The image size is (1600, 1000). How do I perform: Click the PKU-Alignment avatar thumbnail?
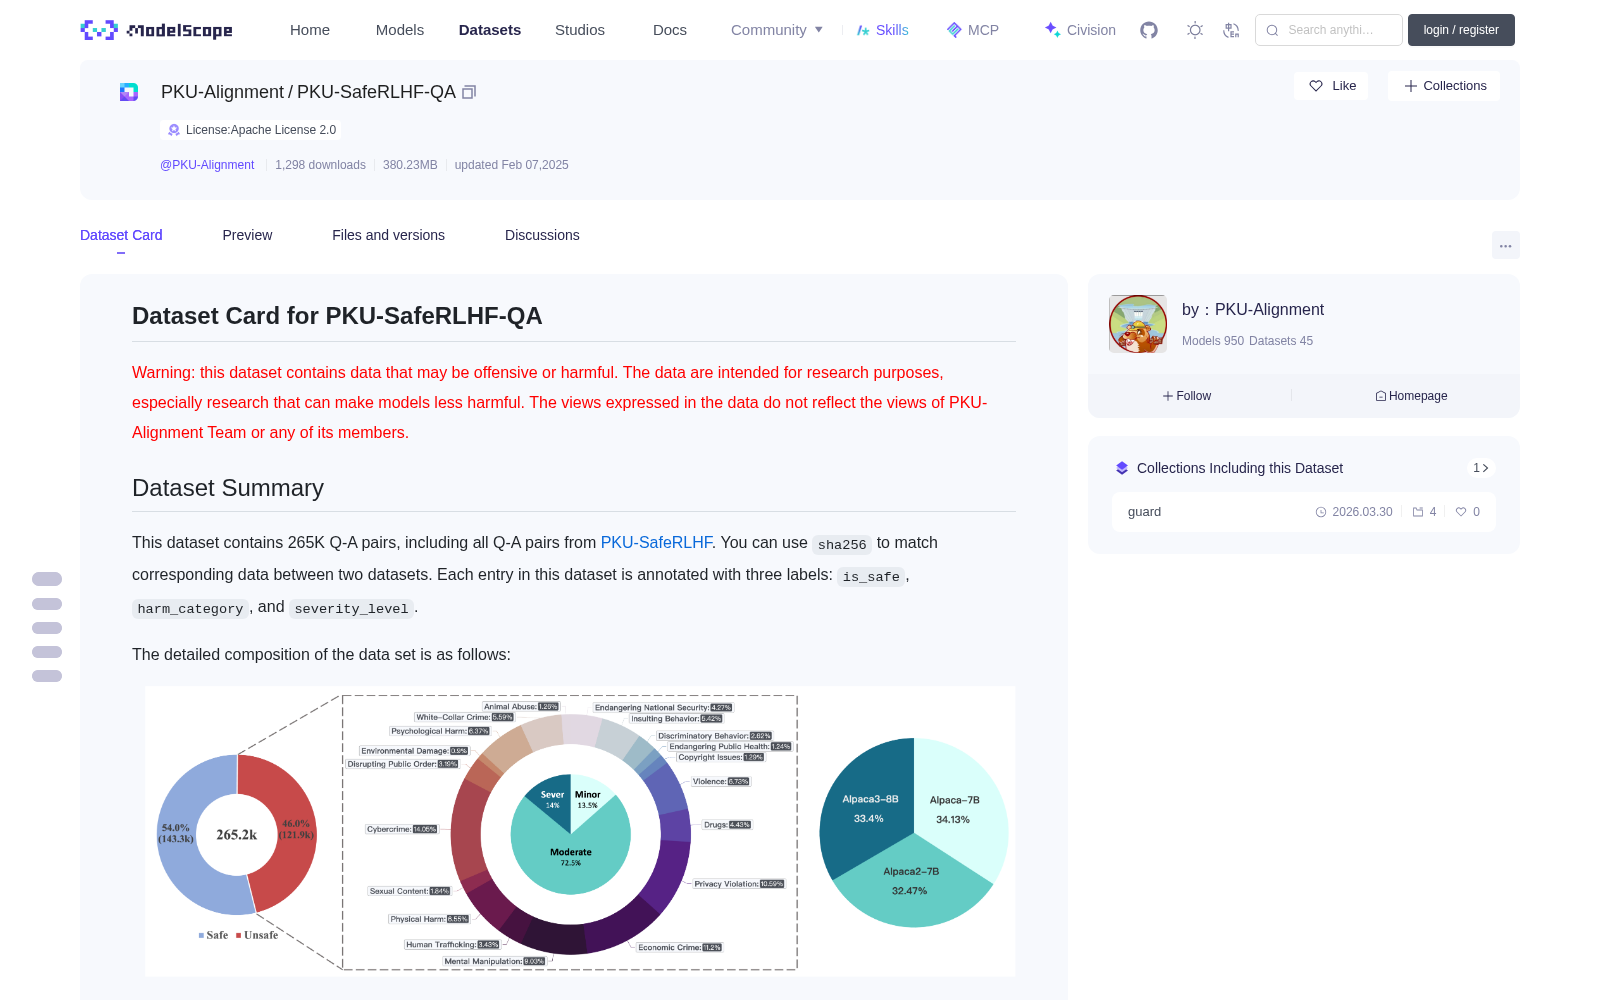pyautogui.click(x=1138, y=324)
